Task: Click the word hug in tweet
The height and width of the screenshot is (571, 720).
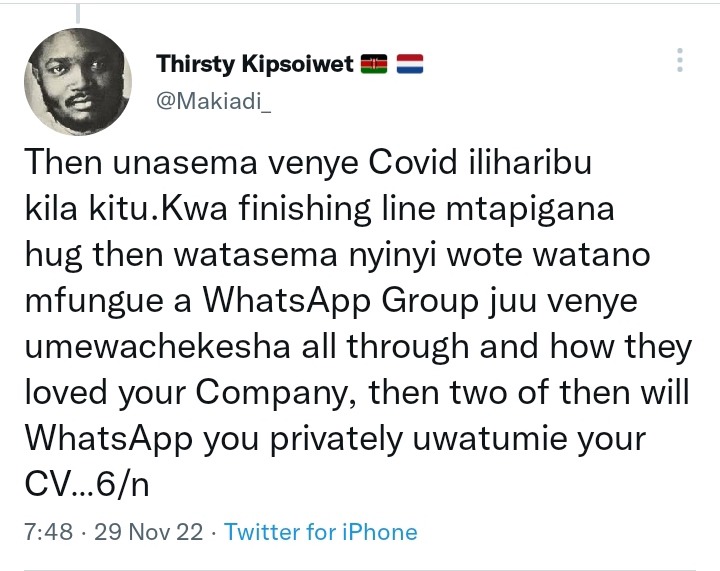Action: 54,255
